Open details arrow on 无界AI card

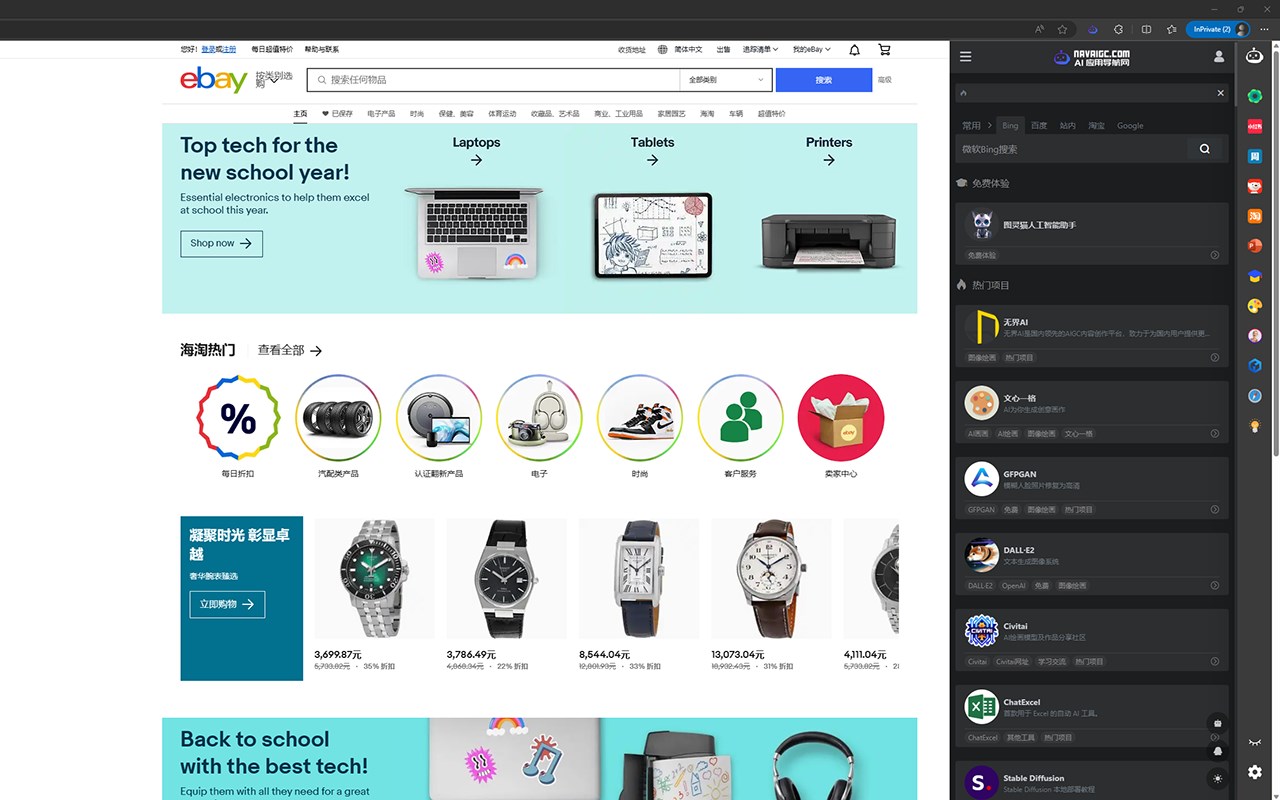pos(1215,357)
